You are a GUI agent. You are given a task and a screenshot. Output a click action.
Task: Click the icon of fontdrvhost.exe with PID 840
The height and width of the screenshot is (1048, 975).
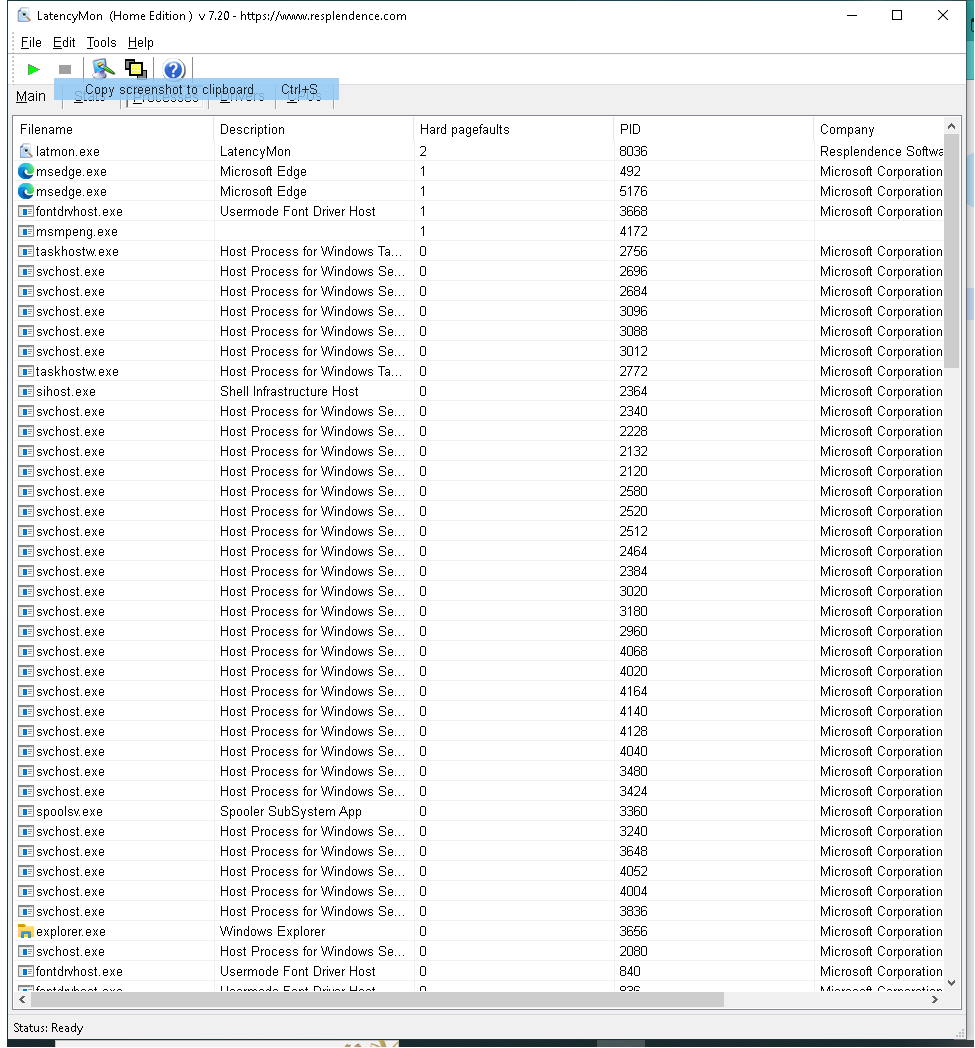pos(26,971)
